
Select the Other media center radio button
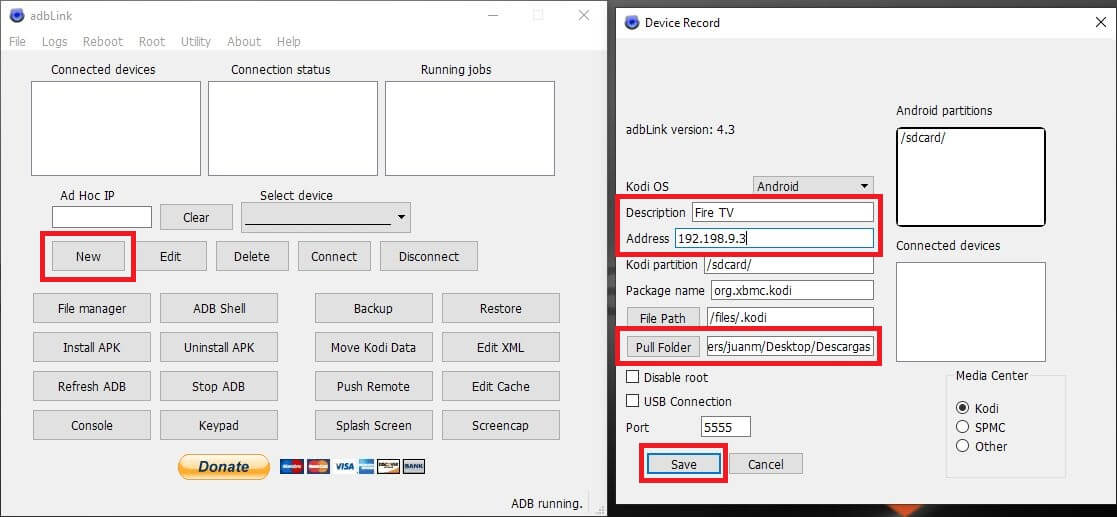coord(962,446)
